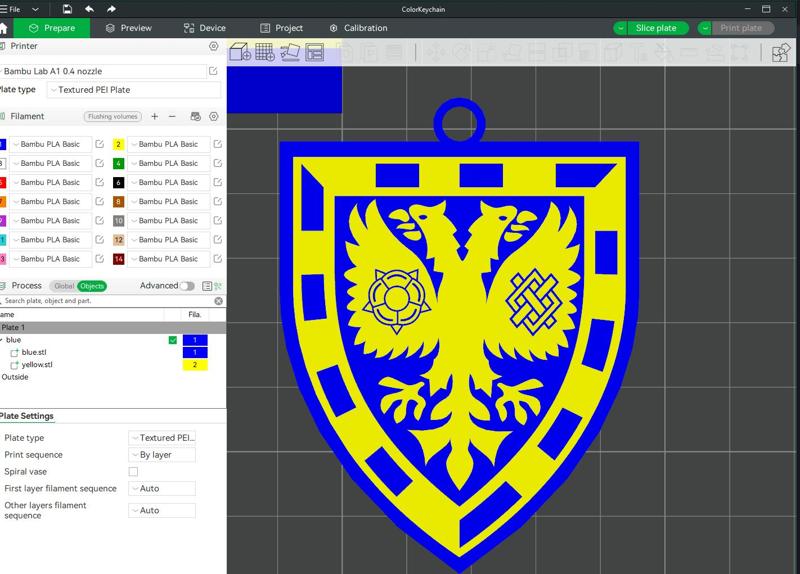The image size is (800, 574).
Task: Open filament 2 Bambu PLA Basic dropdown
Action: click(x=168, y=144)
